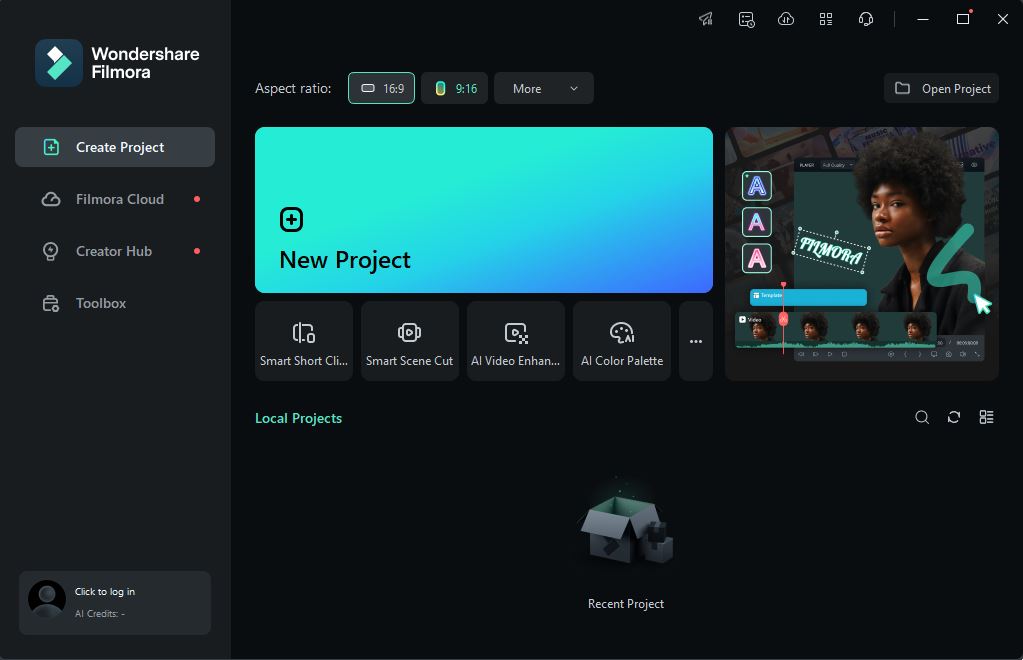Open the Toolbox section
The height and width of the screenshot is (660, 1023).
[115, 303]
